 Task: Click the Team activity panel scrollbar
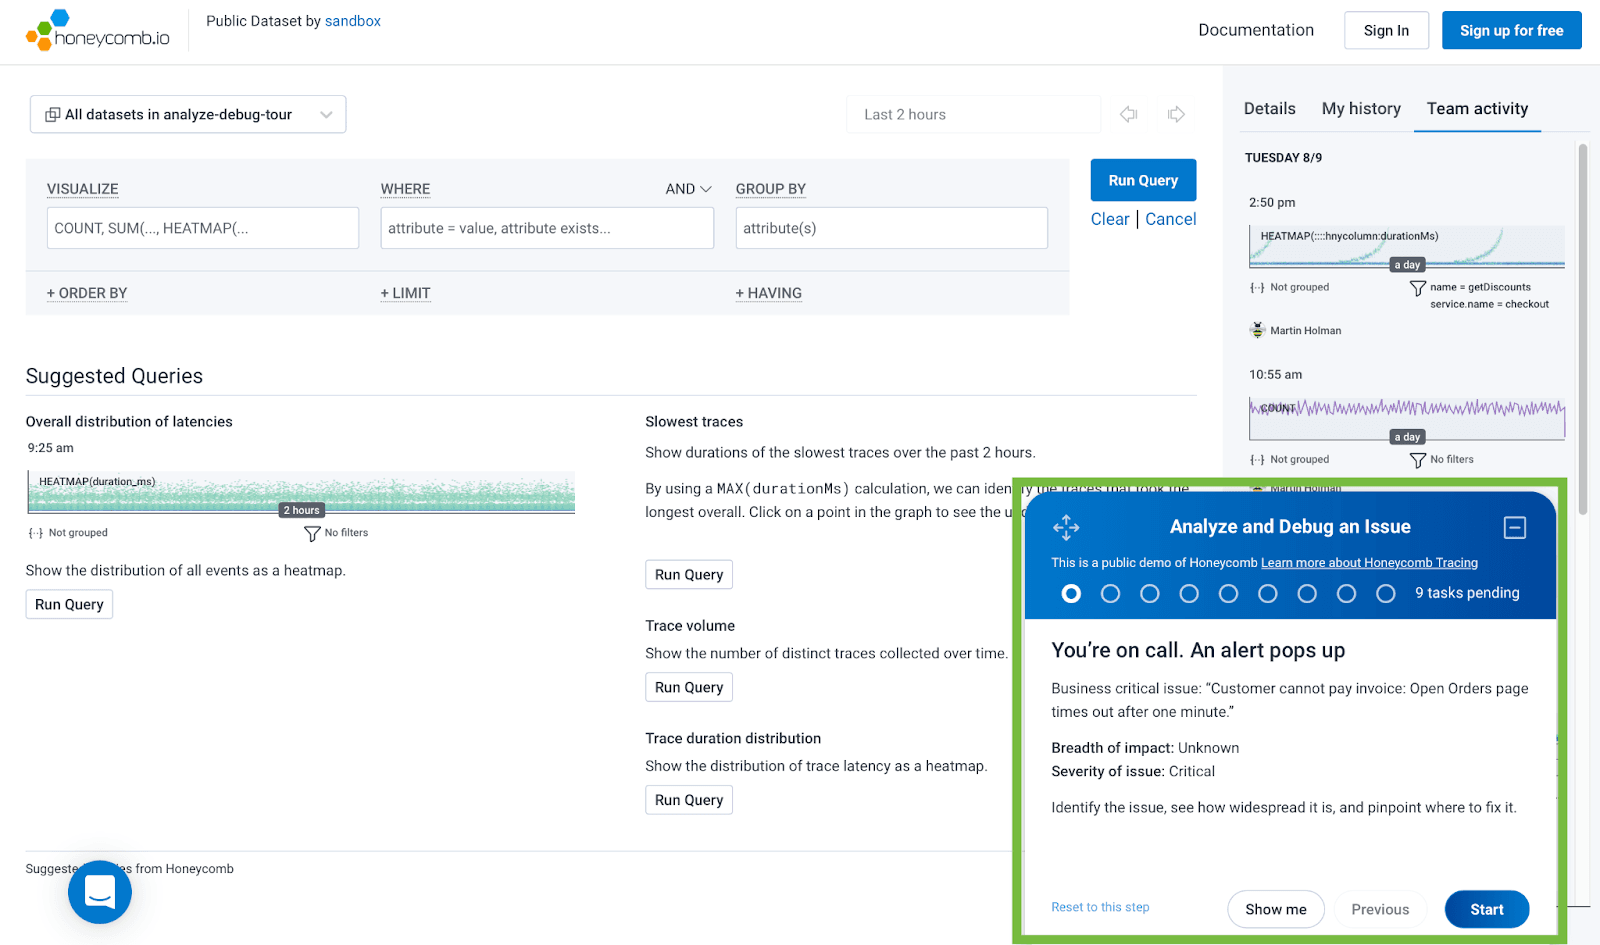click(1582, 330)
